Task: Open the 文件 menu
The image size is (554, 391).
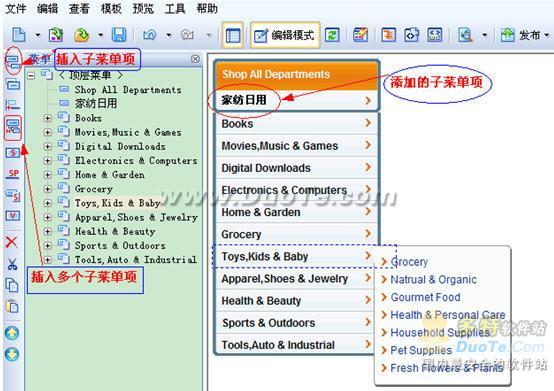Action: click(16, 8)
